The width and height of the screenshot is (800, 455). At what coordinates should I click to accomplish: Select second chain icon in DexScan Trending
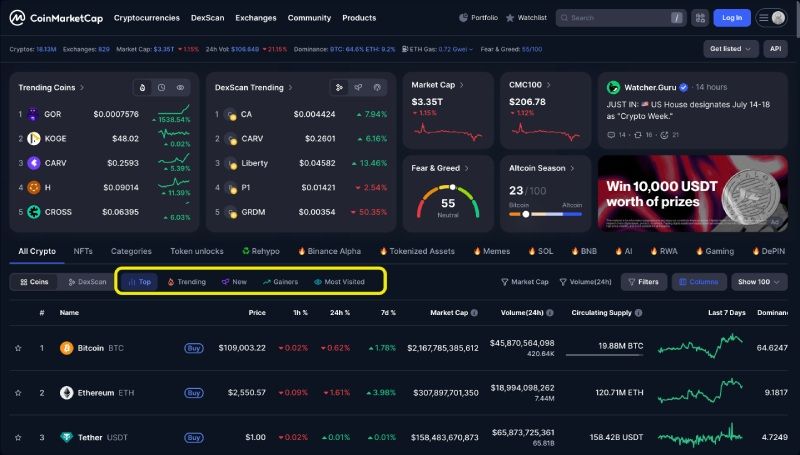[358, 88]
